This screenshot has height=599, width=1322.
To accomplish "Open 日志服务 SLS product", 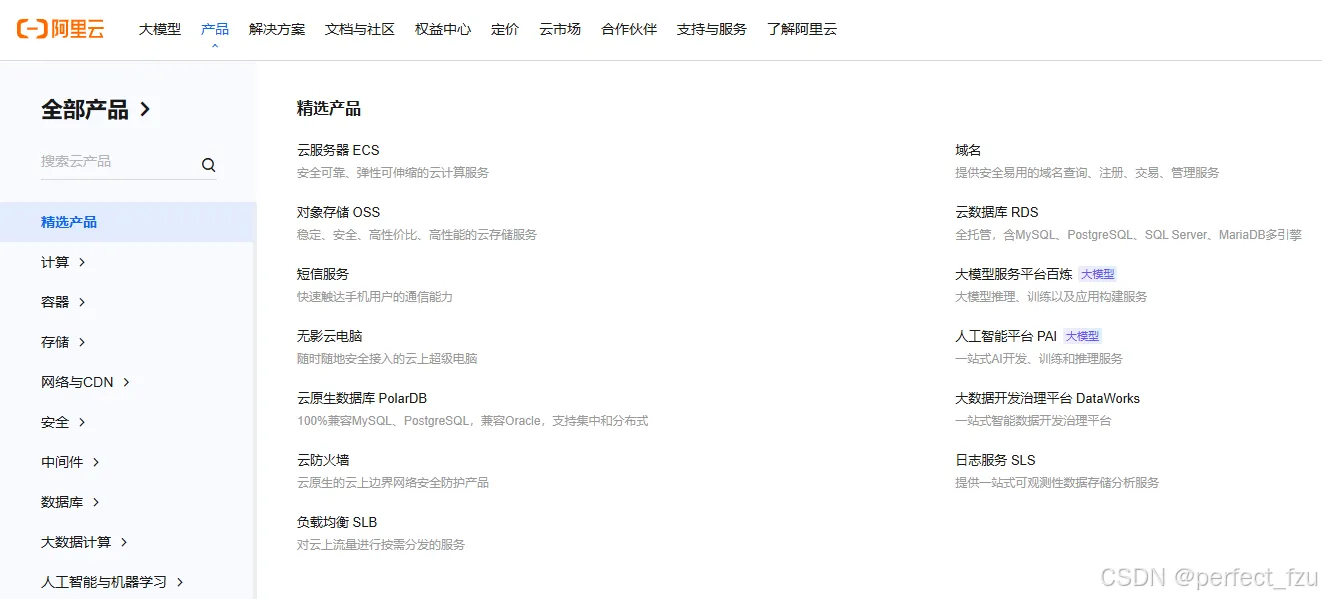I will point(995,459).
